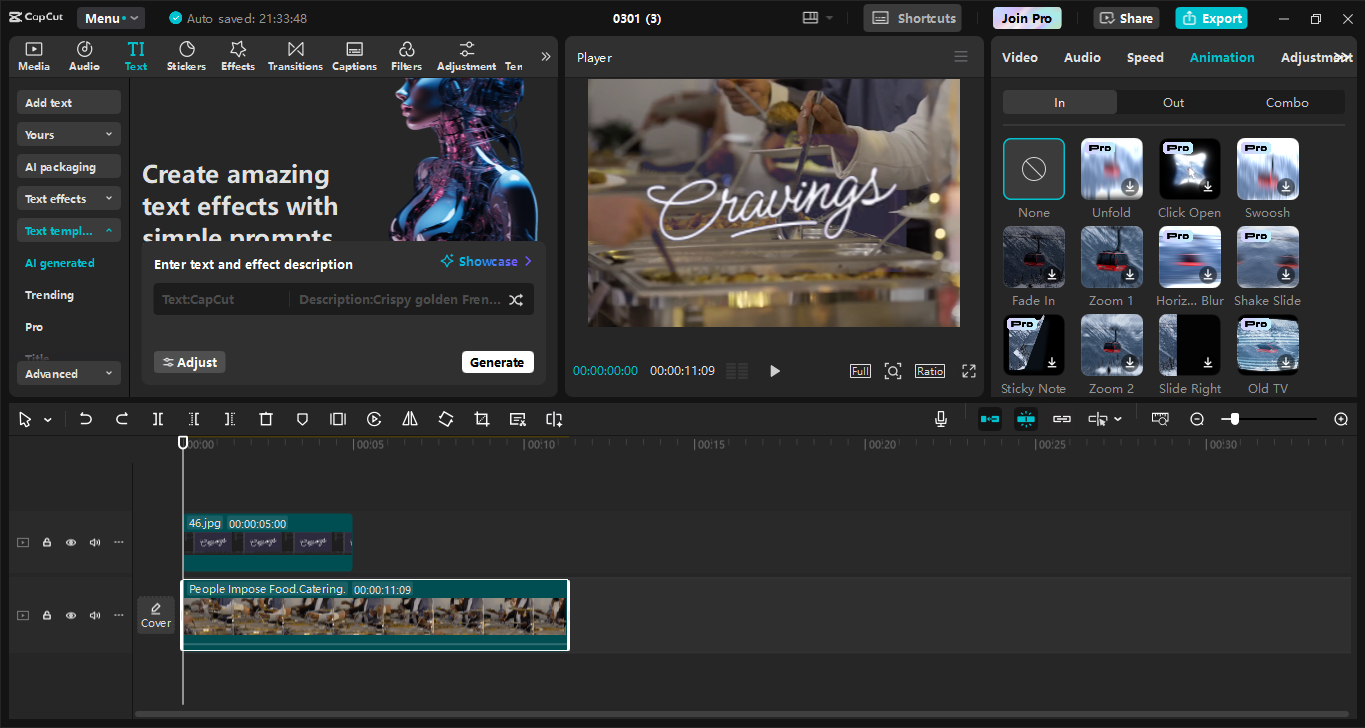Lock the People Impose Food track
This screenshot has height=728, width=1365.
46,615
